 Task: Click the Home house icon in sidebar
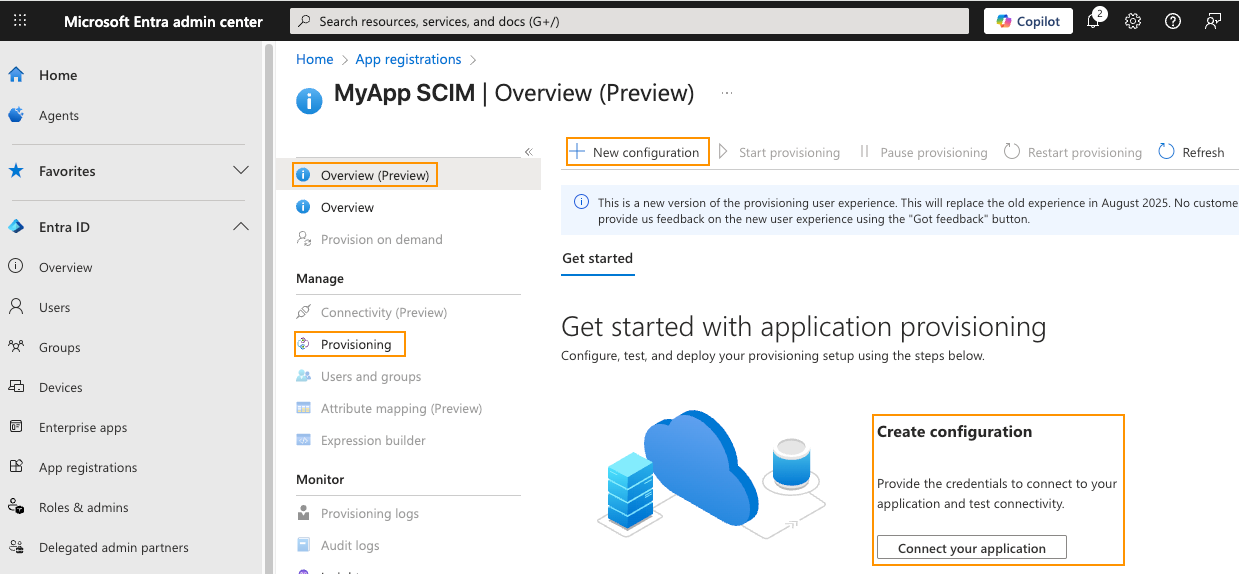[16, 75]
